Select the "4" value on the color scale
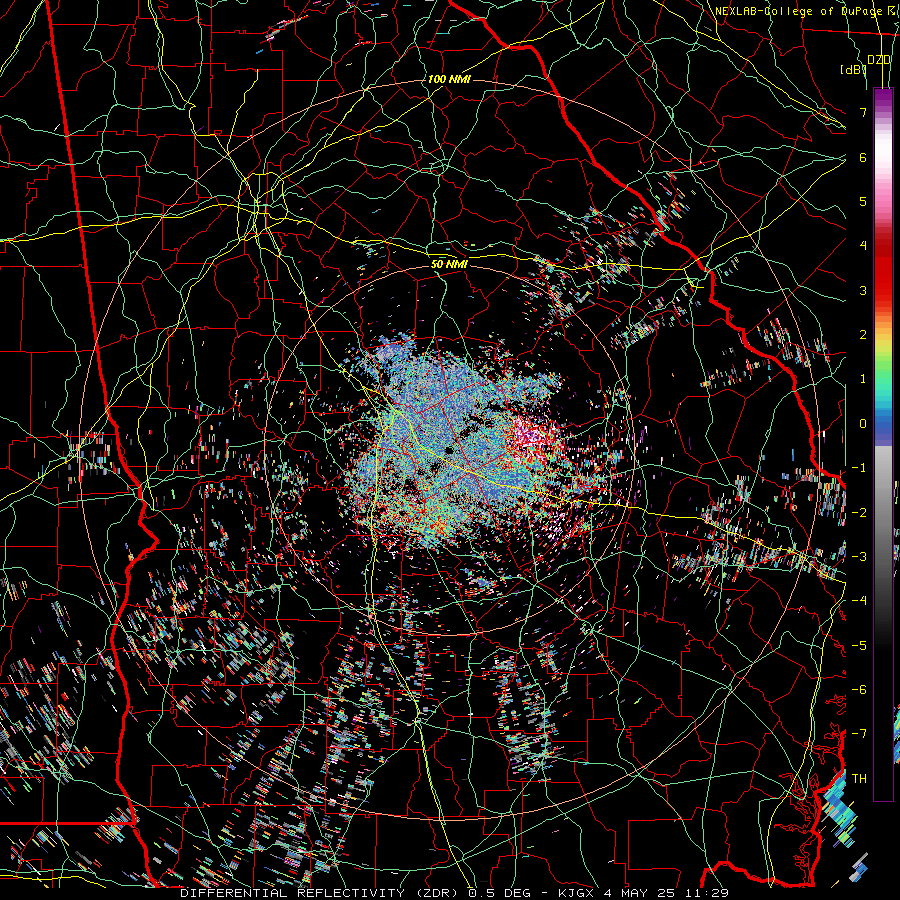This screenshot has height=900, width=900. (863, 246)
